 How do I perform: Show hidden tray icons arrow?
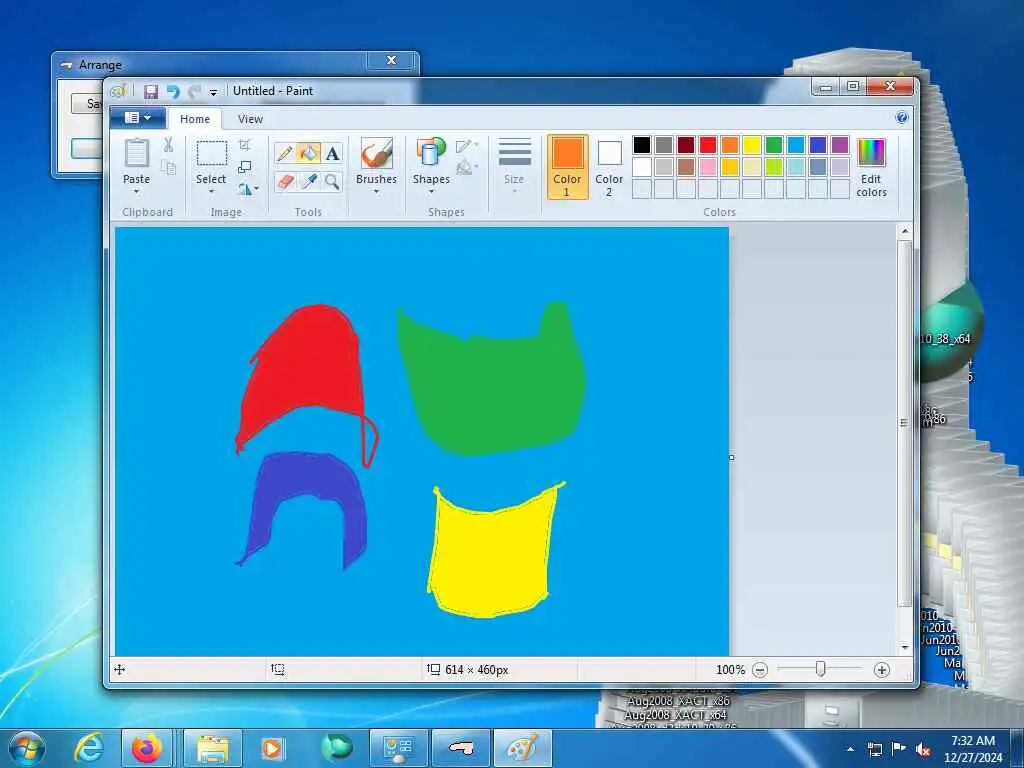click(x=850, y=749)
